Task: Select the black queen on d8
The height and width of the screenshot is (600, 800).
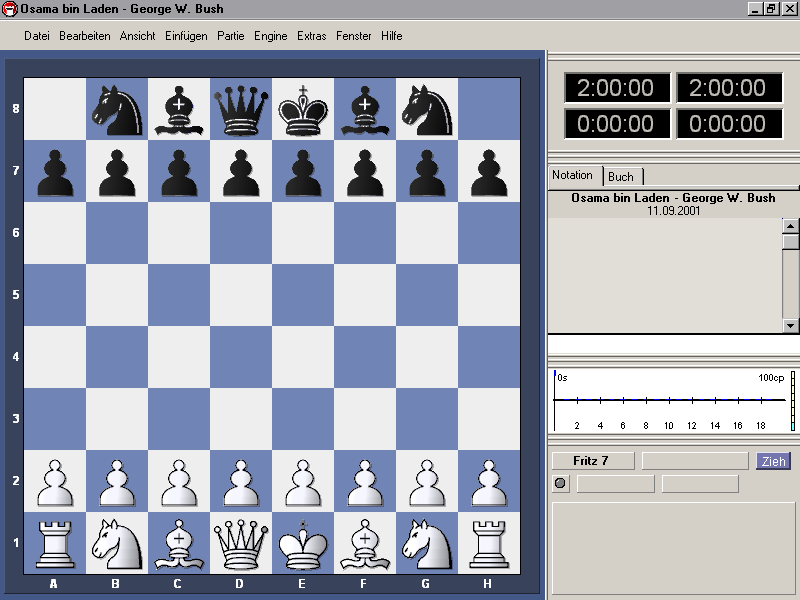Action: point(241,110)
